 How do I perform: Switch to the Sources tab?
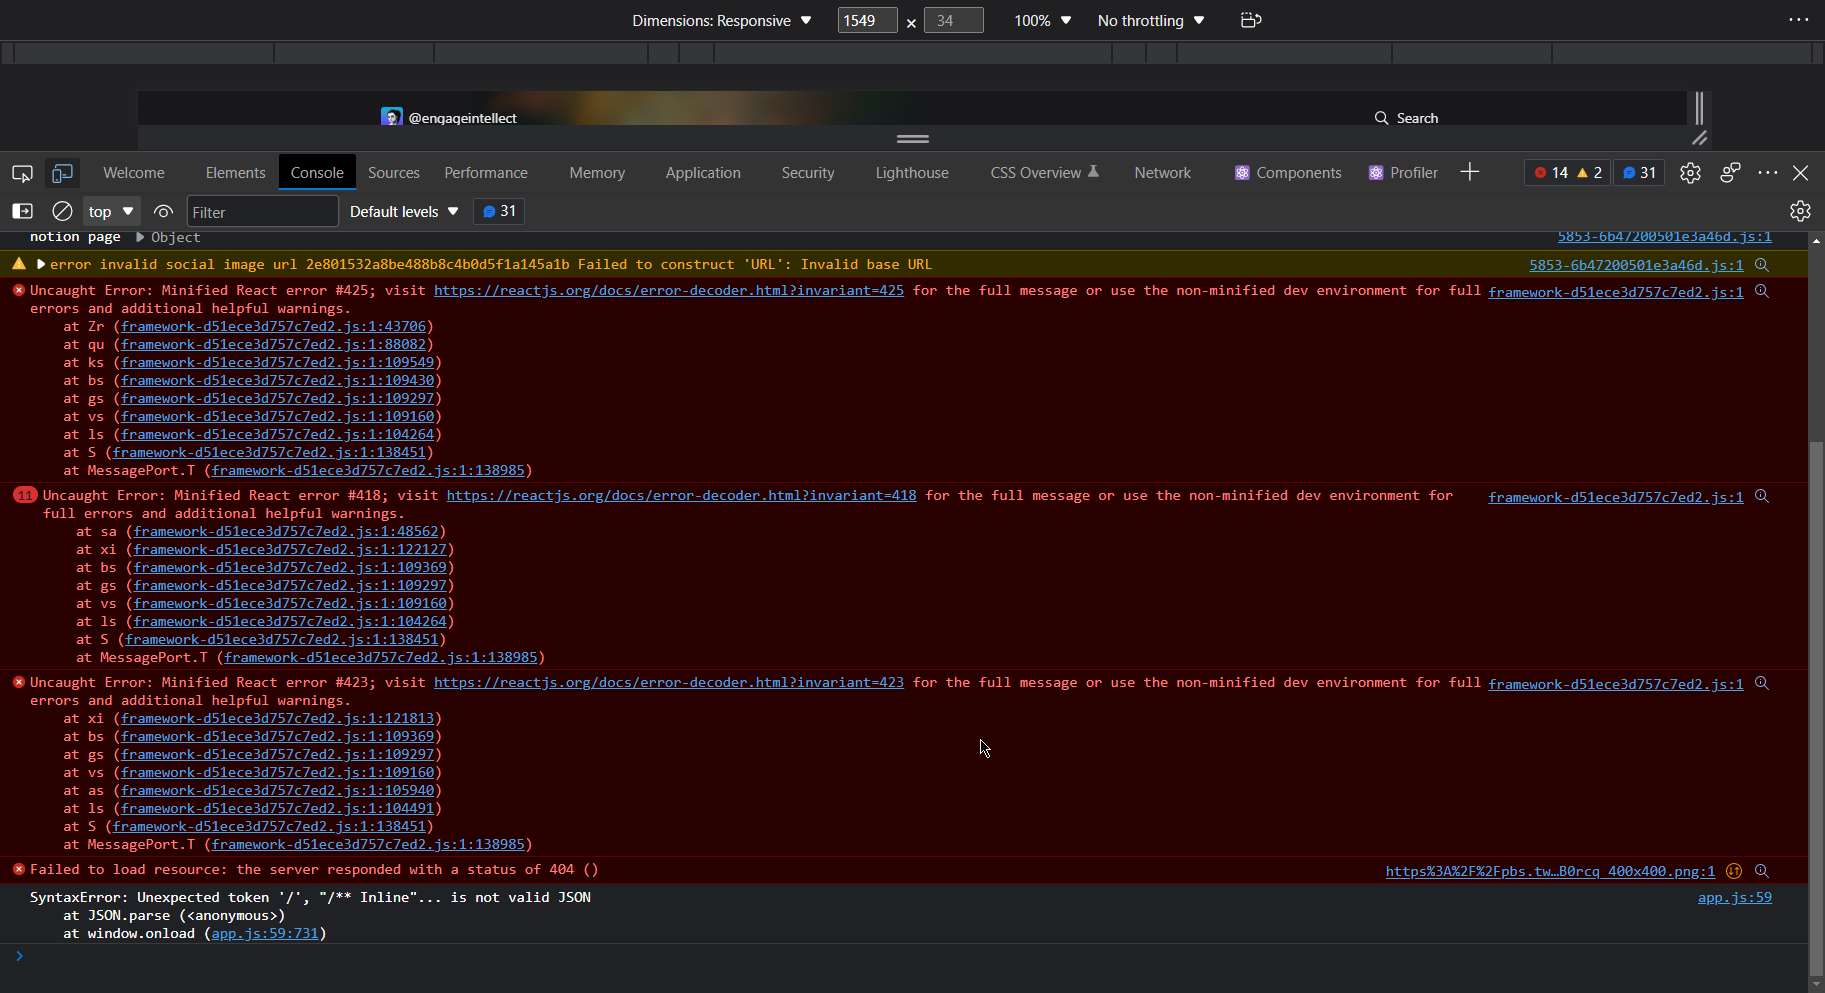[393, 173]
